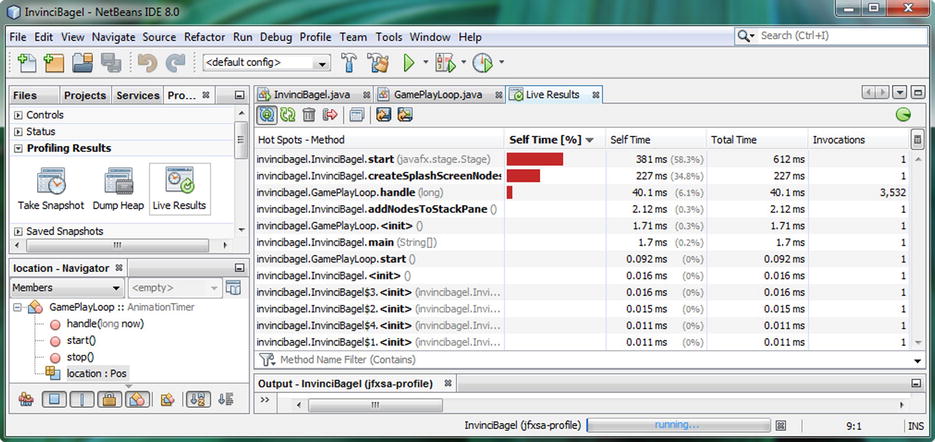Viewport: 935px width, 442px height.
Task: Toggle Sort by Name in Navigator
Action: point(199,400)
